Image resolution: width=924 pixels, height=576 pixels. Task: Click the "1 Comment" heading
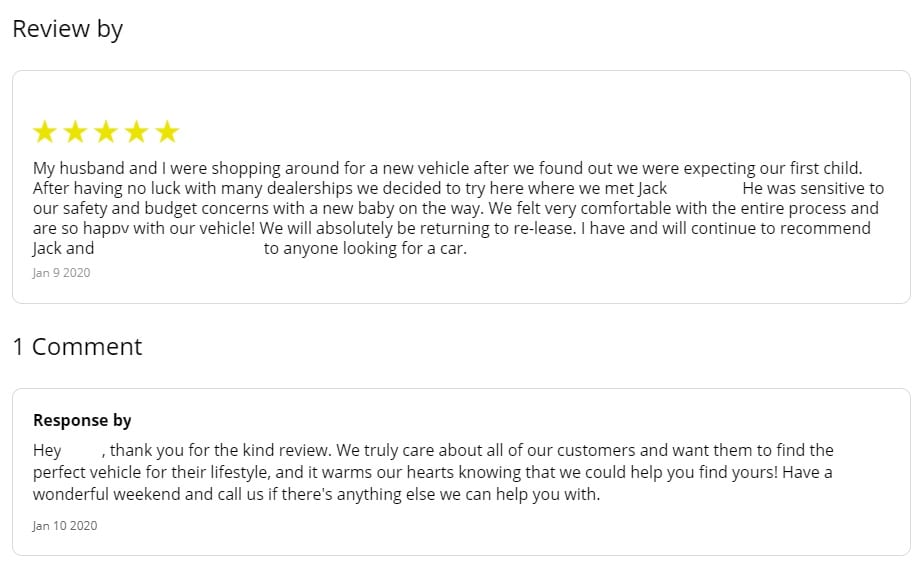click(x=77, y=347)
